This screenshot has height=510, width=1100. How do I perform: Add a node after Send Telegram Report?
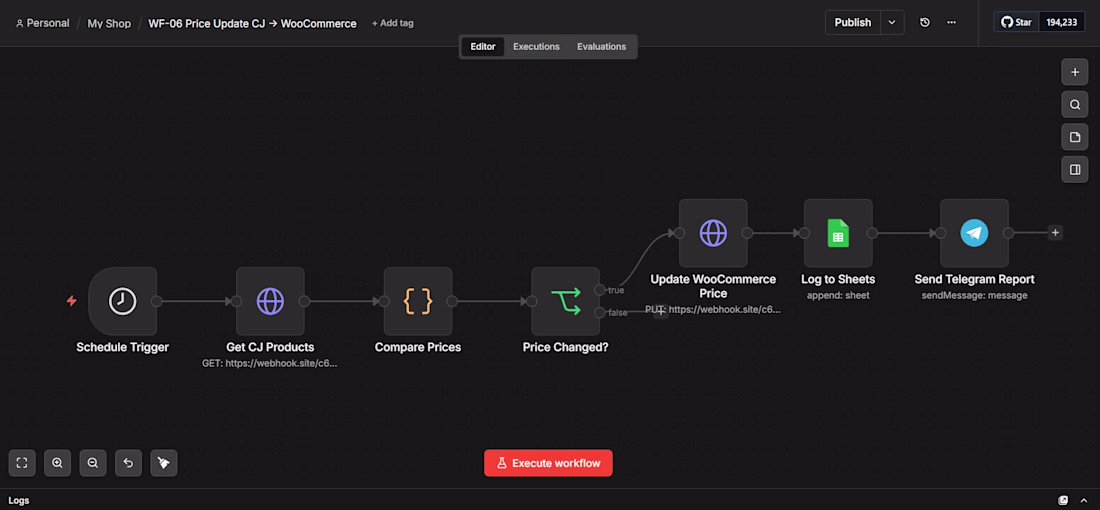coord(1055,233)
